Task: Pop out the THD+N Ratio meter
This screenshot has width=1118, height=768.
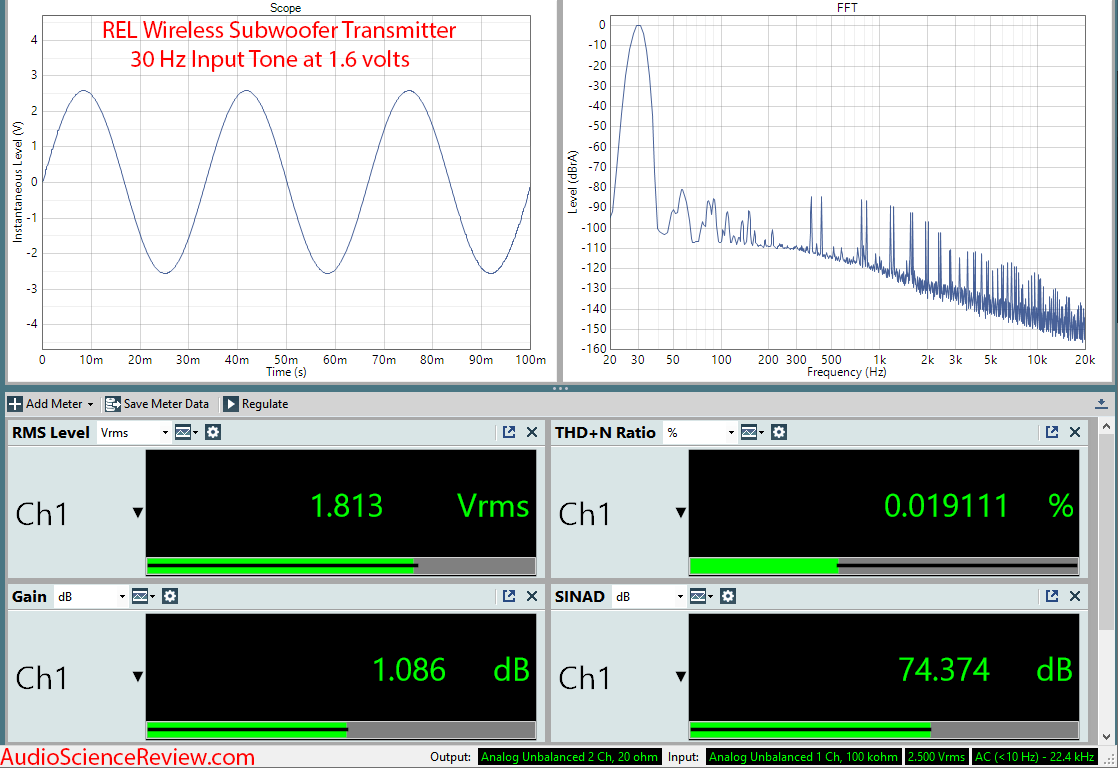Action: pyautogui.click(x=1052, y=432)
